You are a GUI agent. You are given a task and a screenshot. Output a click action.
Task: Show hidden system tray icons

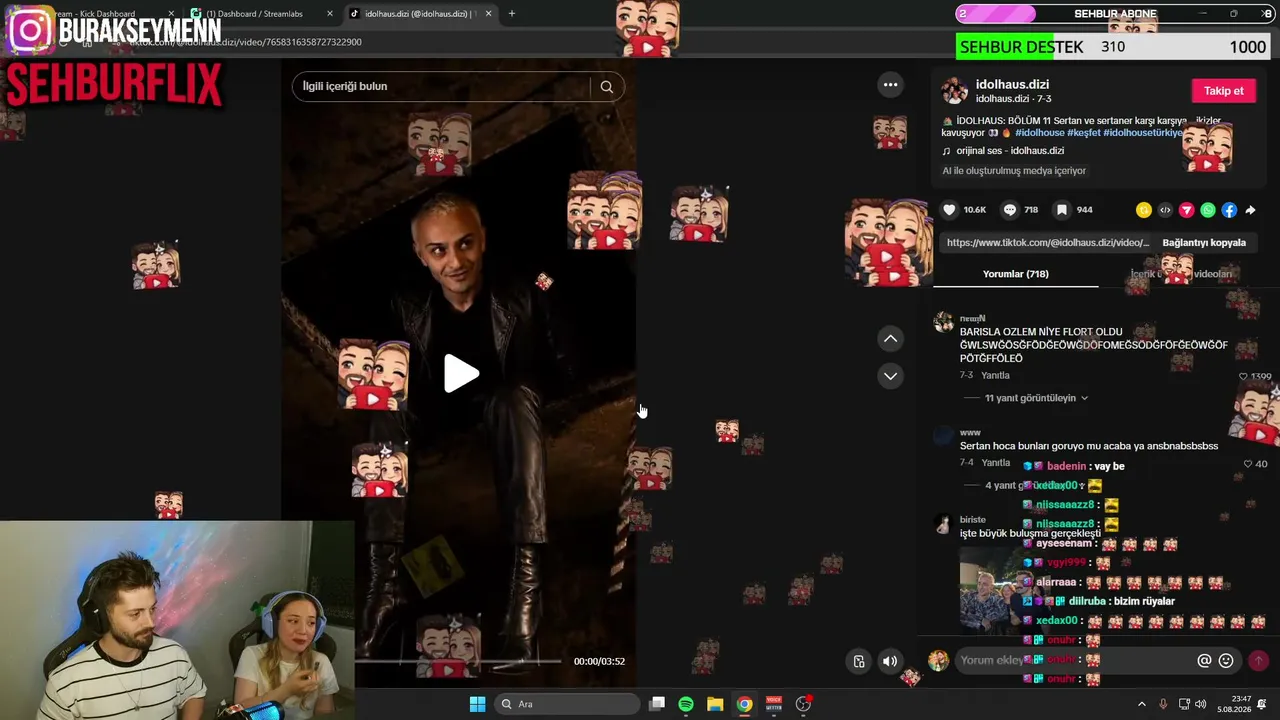click(1142, 704)
